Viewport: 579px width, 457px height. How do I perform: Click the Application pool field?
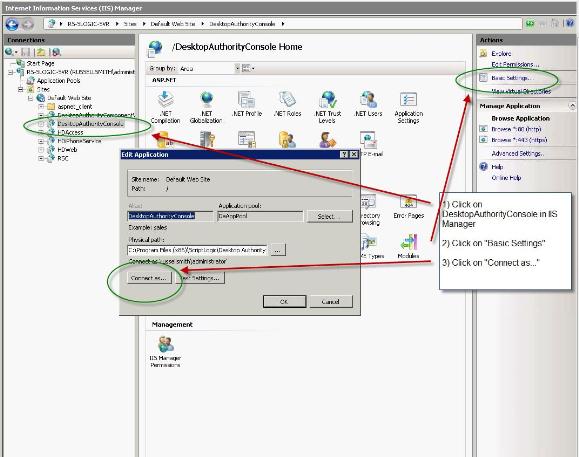(x=260, y=216)
